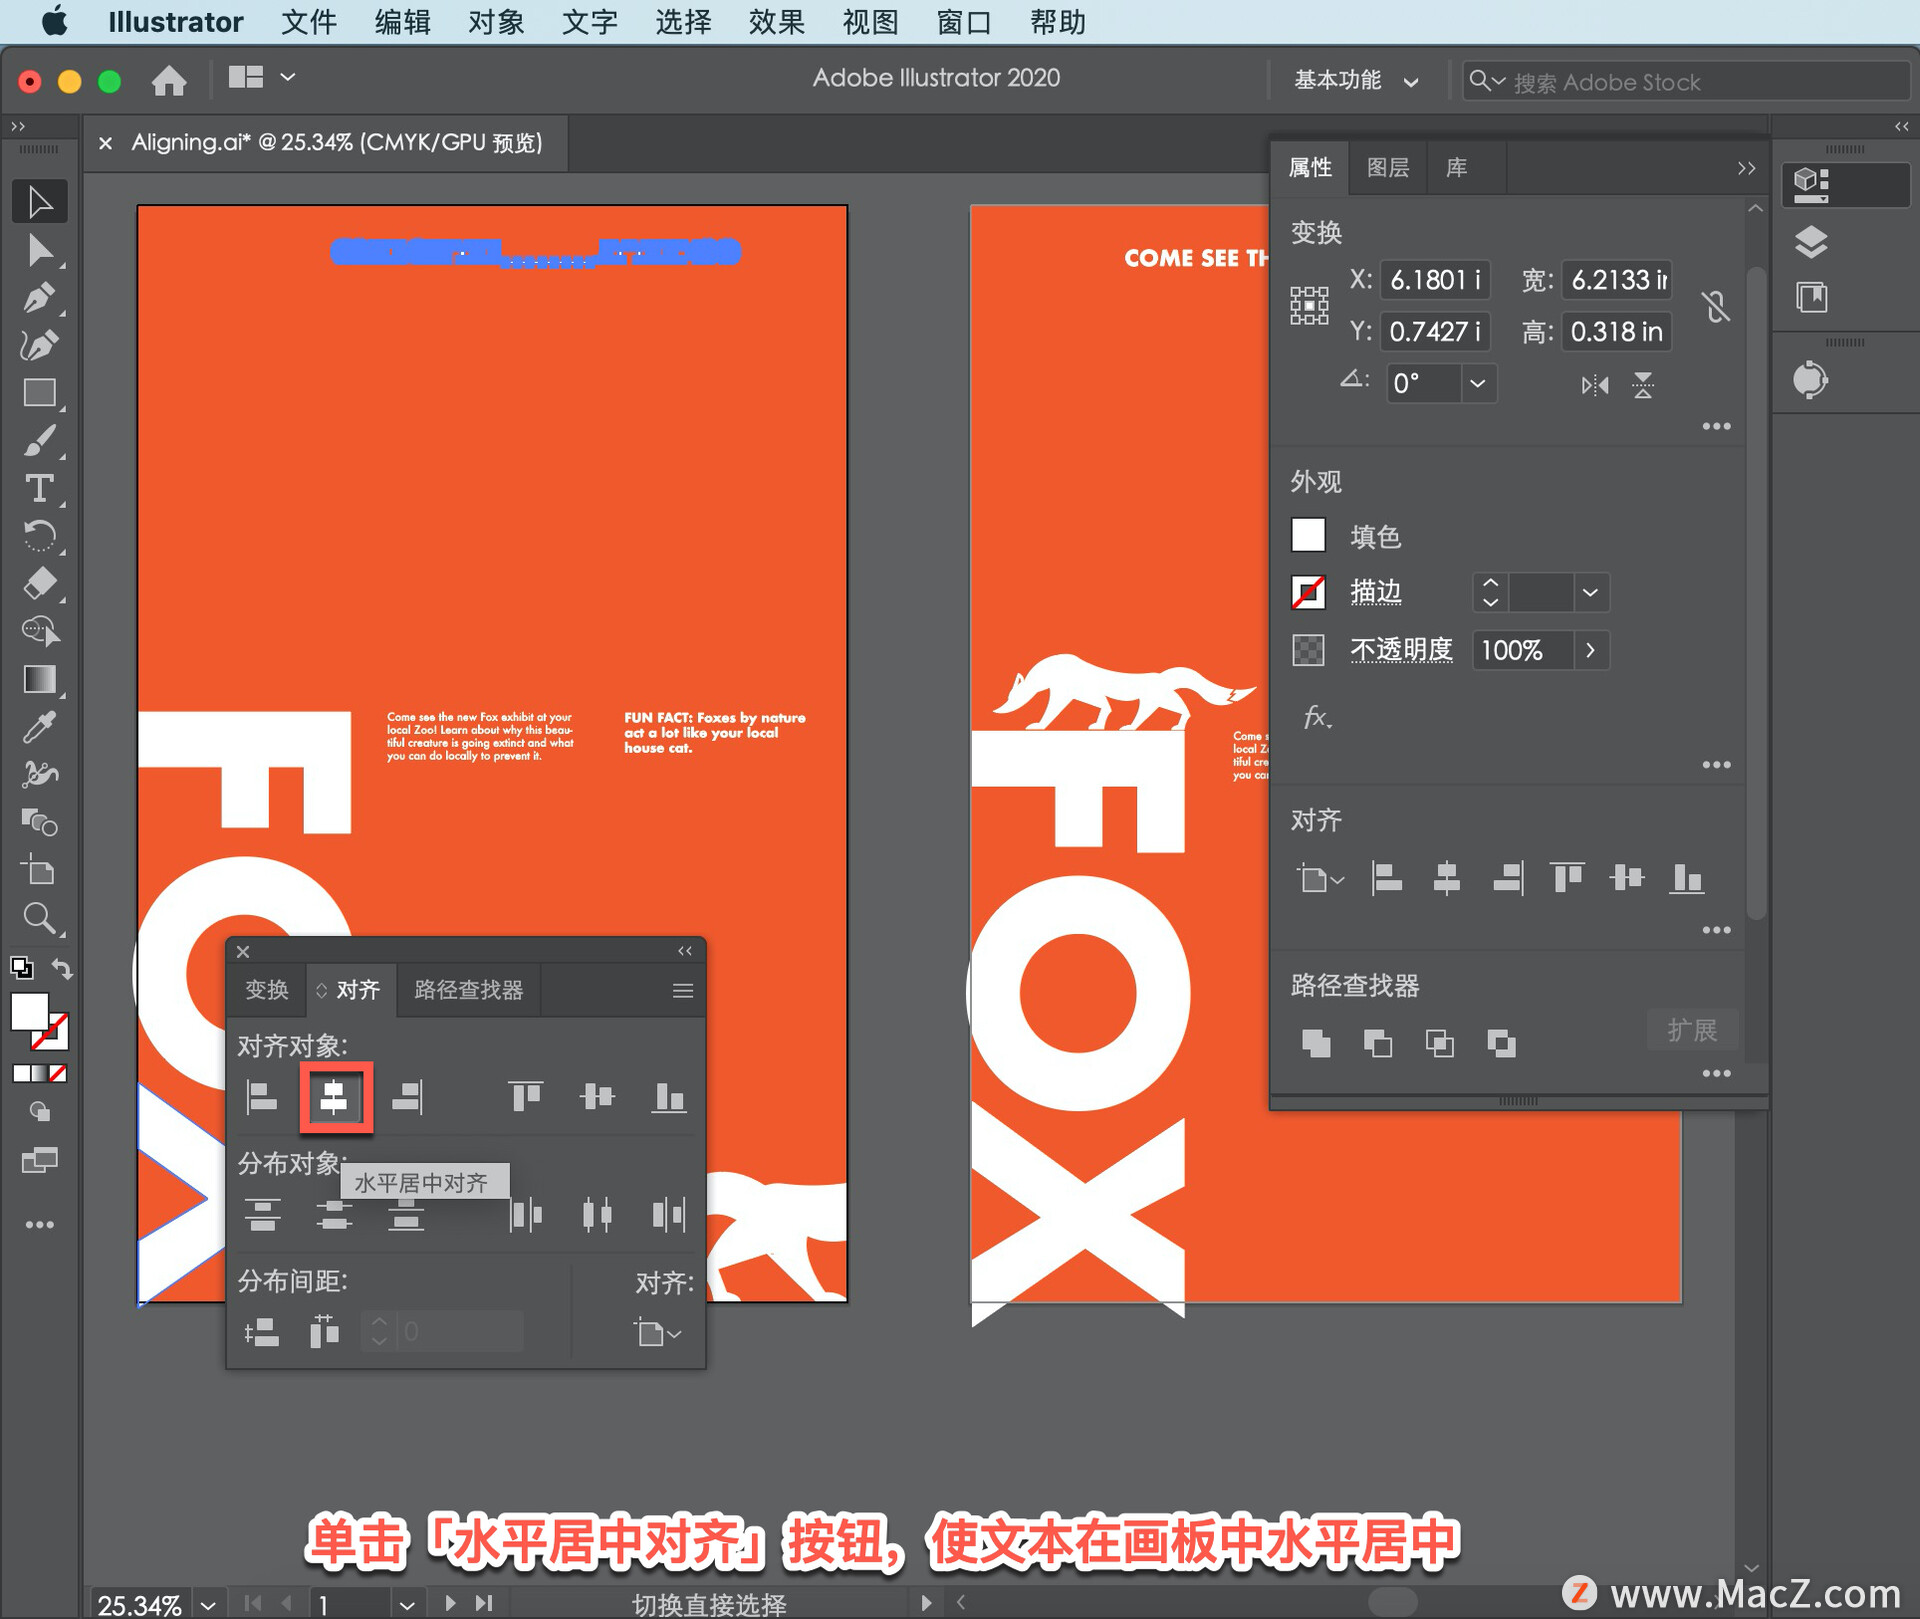Select the Selection tool arrow

[x=39, y=201]
